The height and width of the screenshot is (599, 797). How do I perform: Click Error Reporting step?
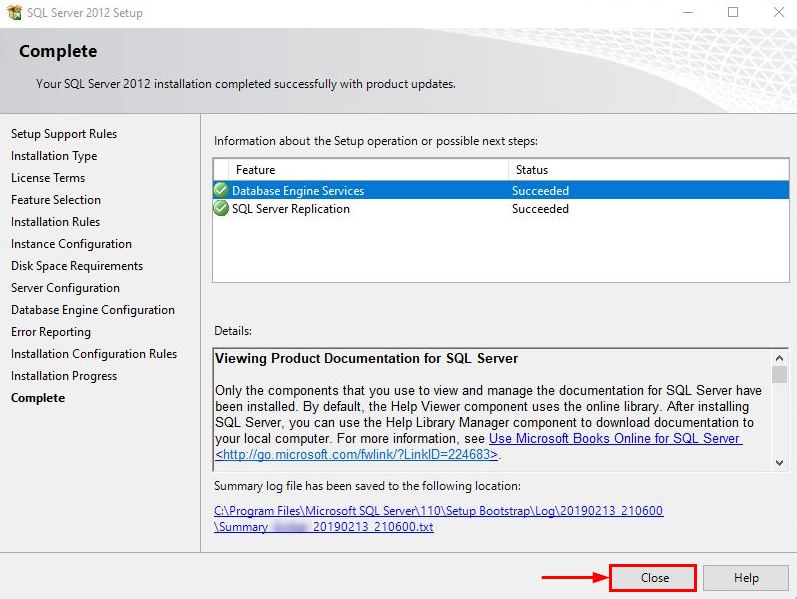tap(51, 332)
